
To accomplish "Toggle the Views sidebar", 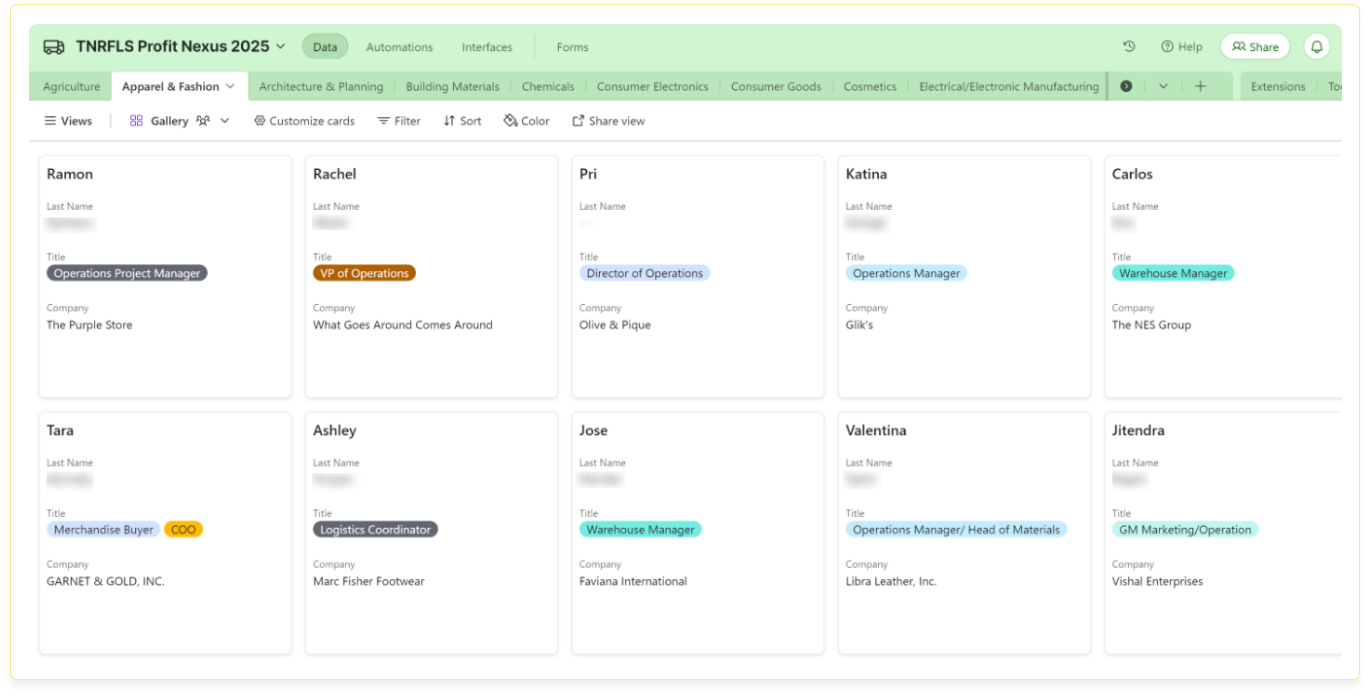I will coord(68,121).
